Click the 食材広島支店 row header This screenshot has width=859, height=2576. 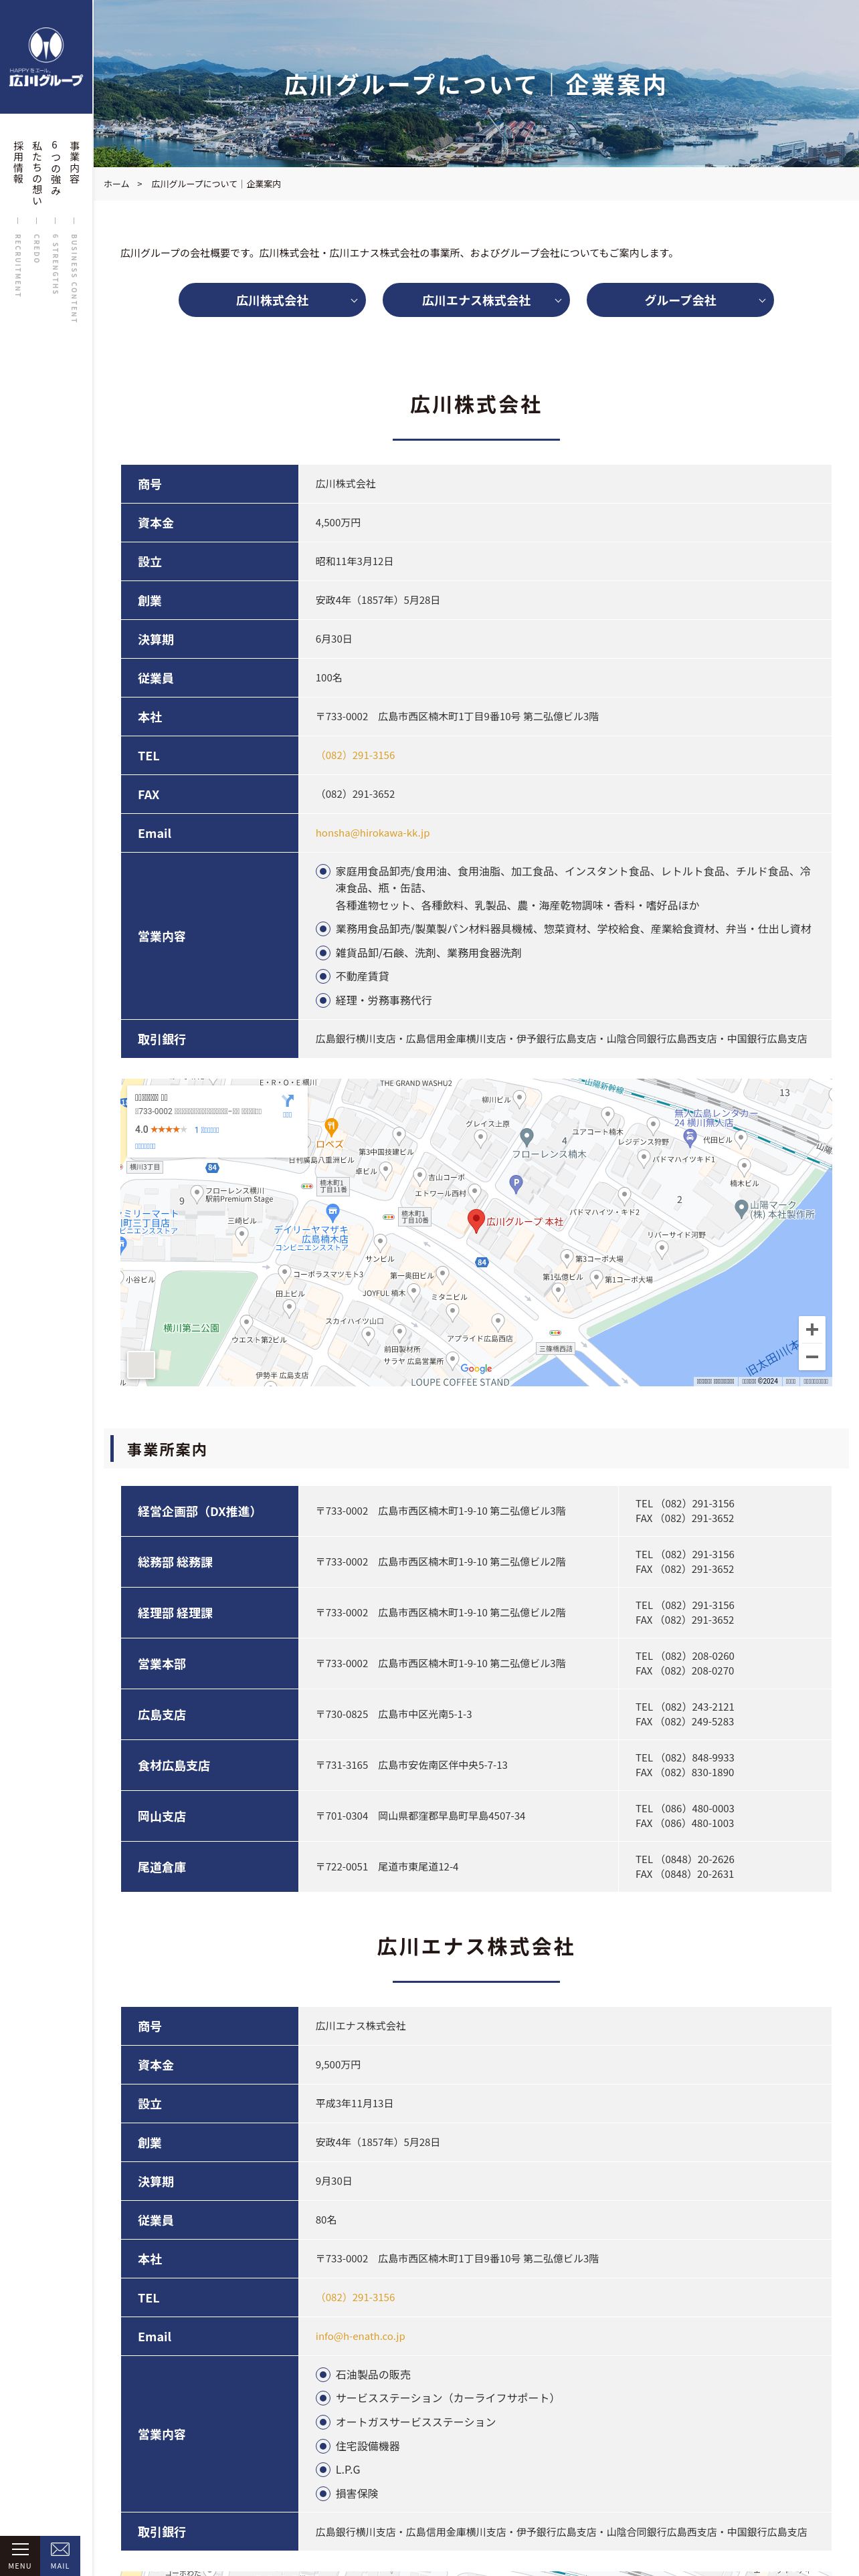point(210,1766)
